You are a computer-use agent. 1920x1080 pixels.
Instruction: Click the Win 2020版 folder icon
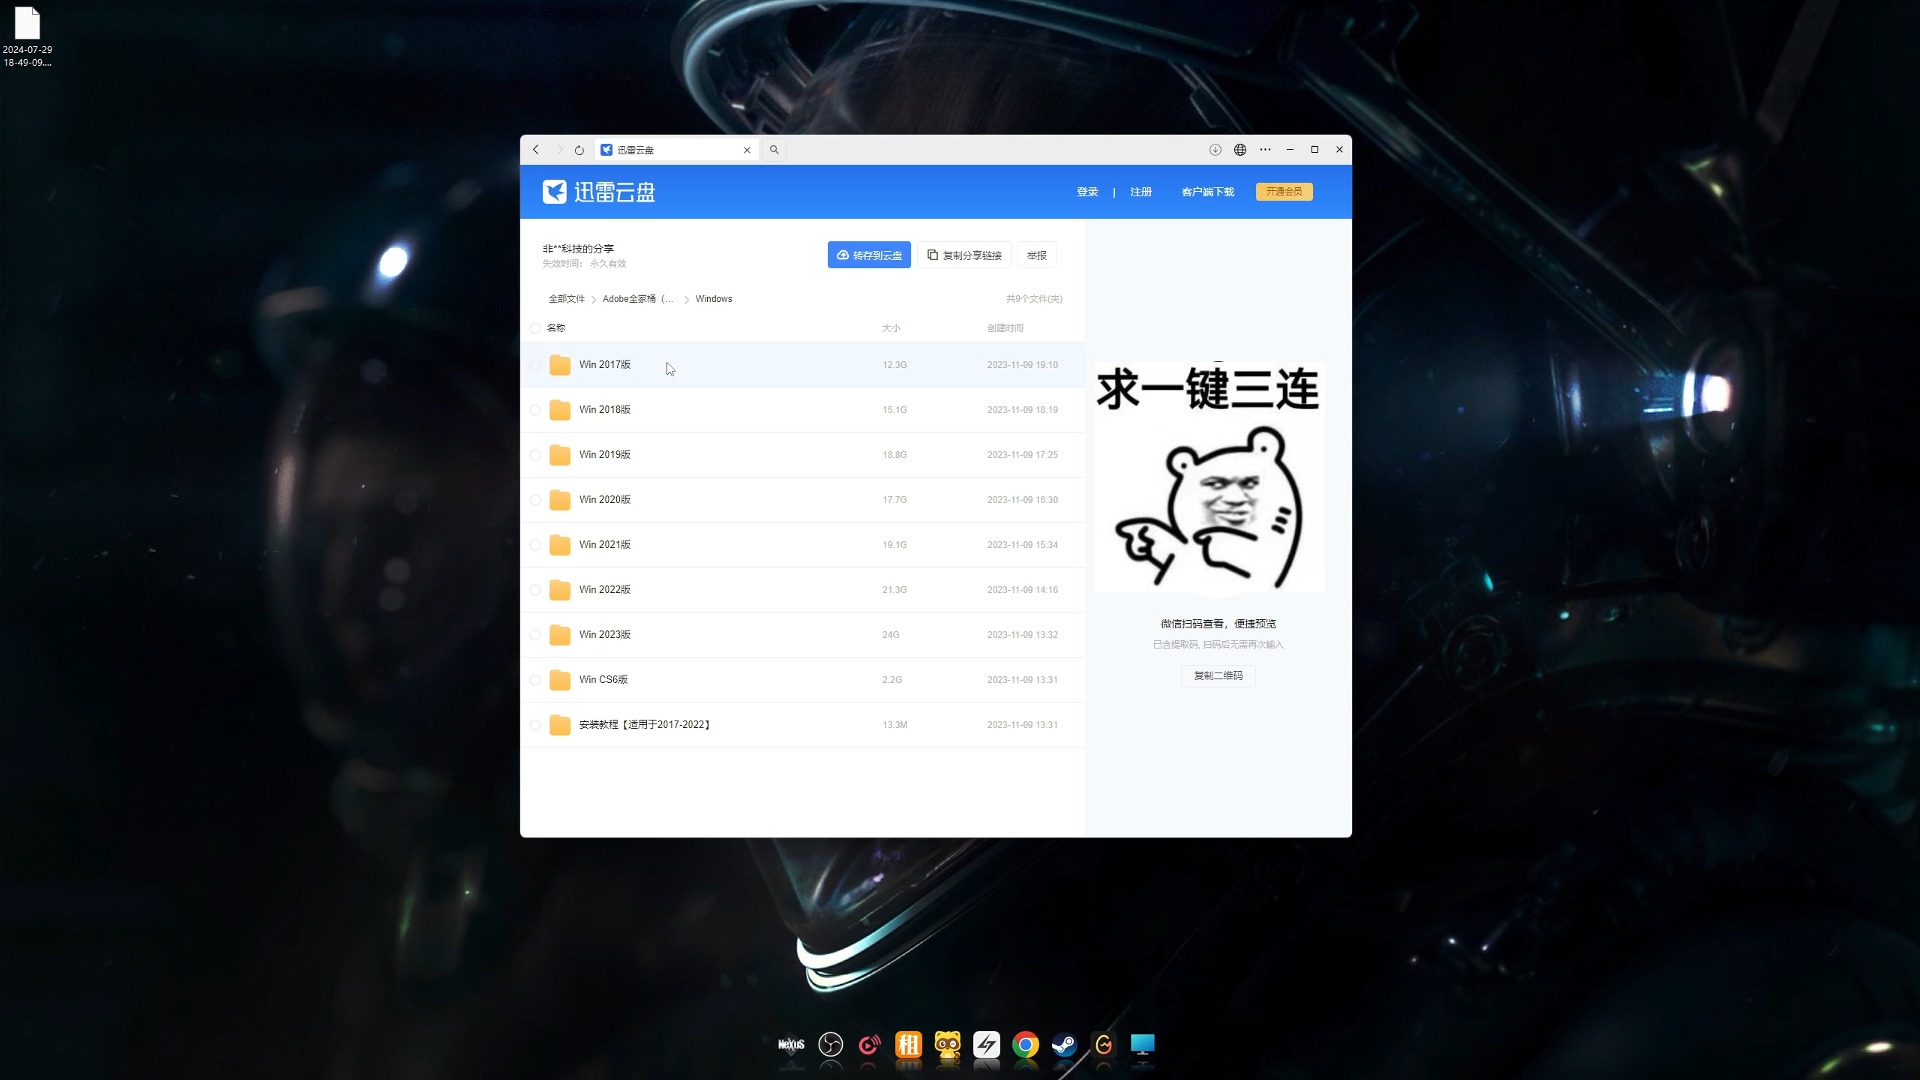(x=560, y=500)
